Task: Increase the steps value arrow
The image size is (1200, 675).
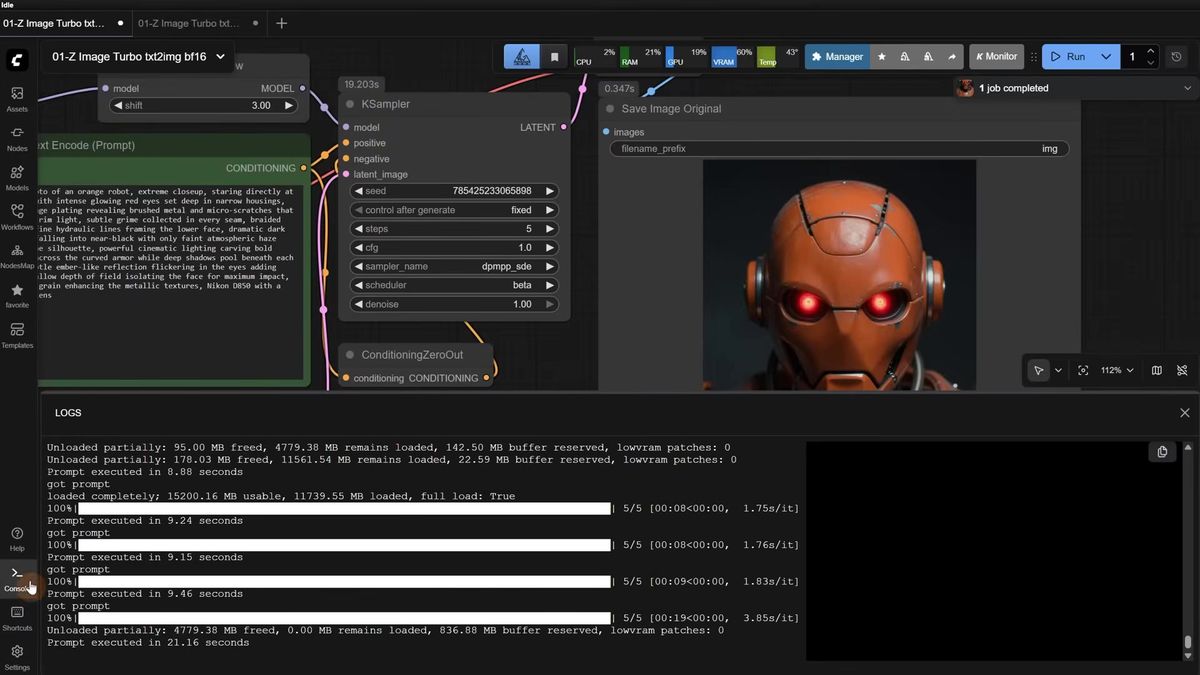Action: tap(549, 229)
